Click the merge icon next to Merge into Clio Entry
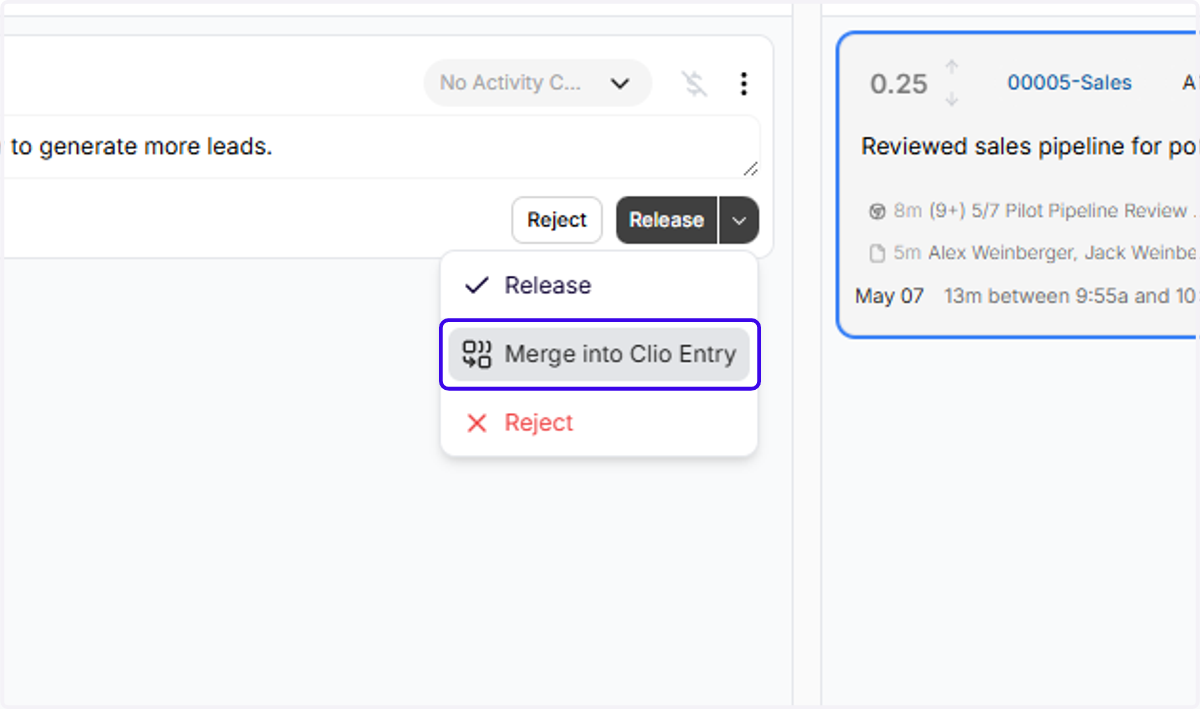 tap(477, 354)
